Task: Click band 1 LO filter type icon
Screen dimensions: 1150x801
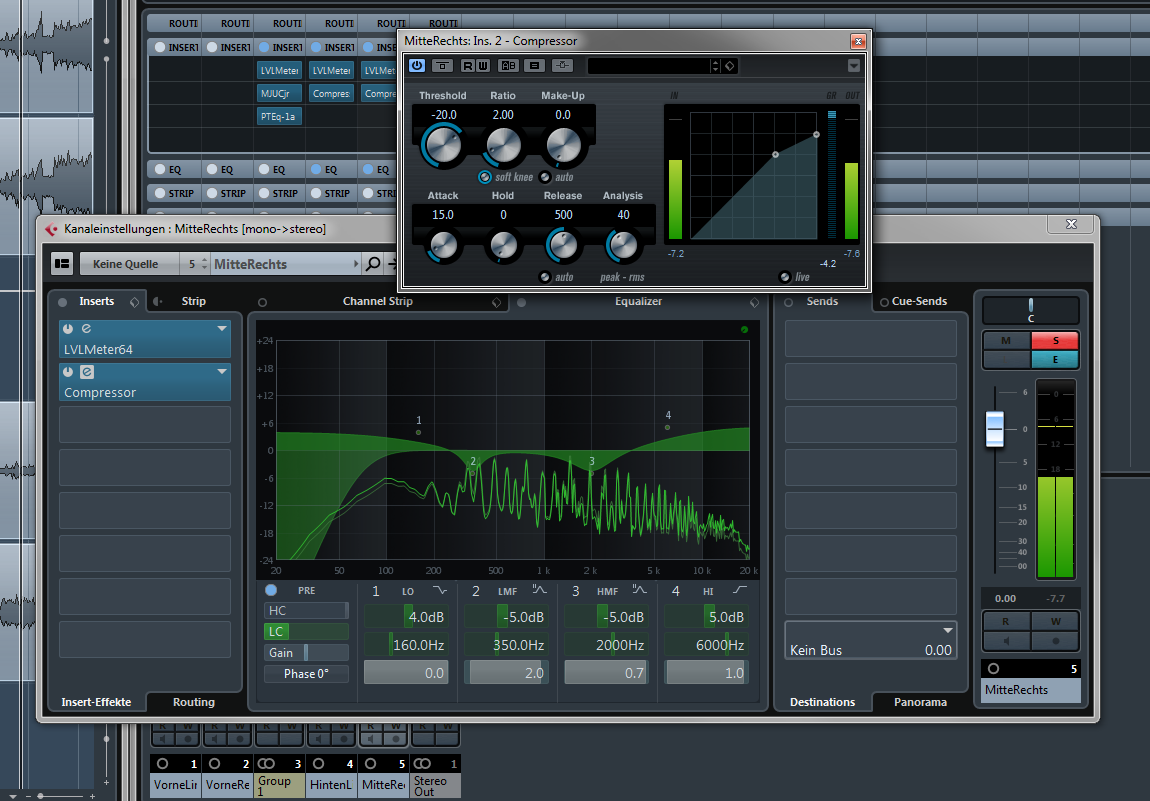Action: (x=439, y=590)
